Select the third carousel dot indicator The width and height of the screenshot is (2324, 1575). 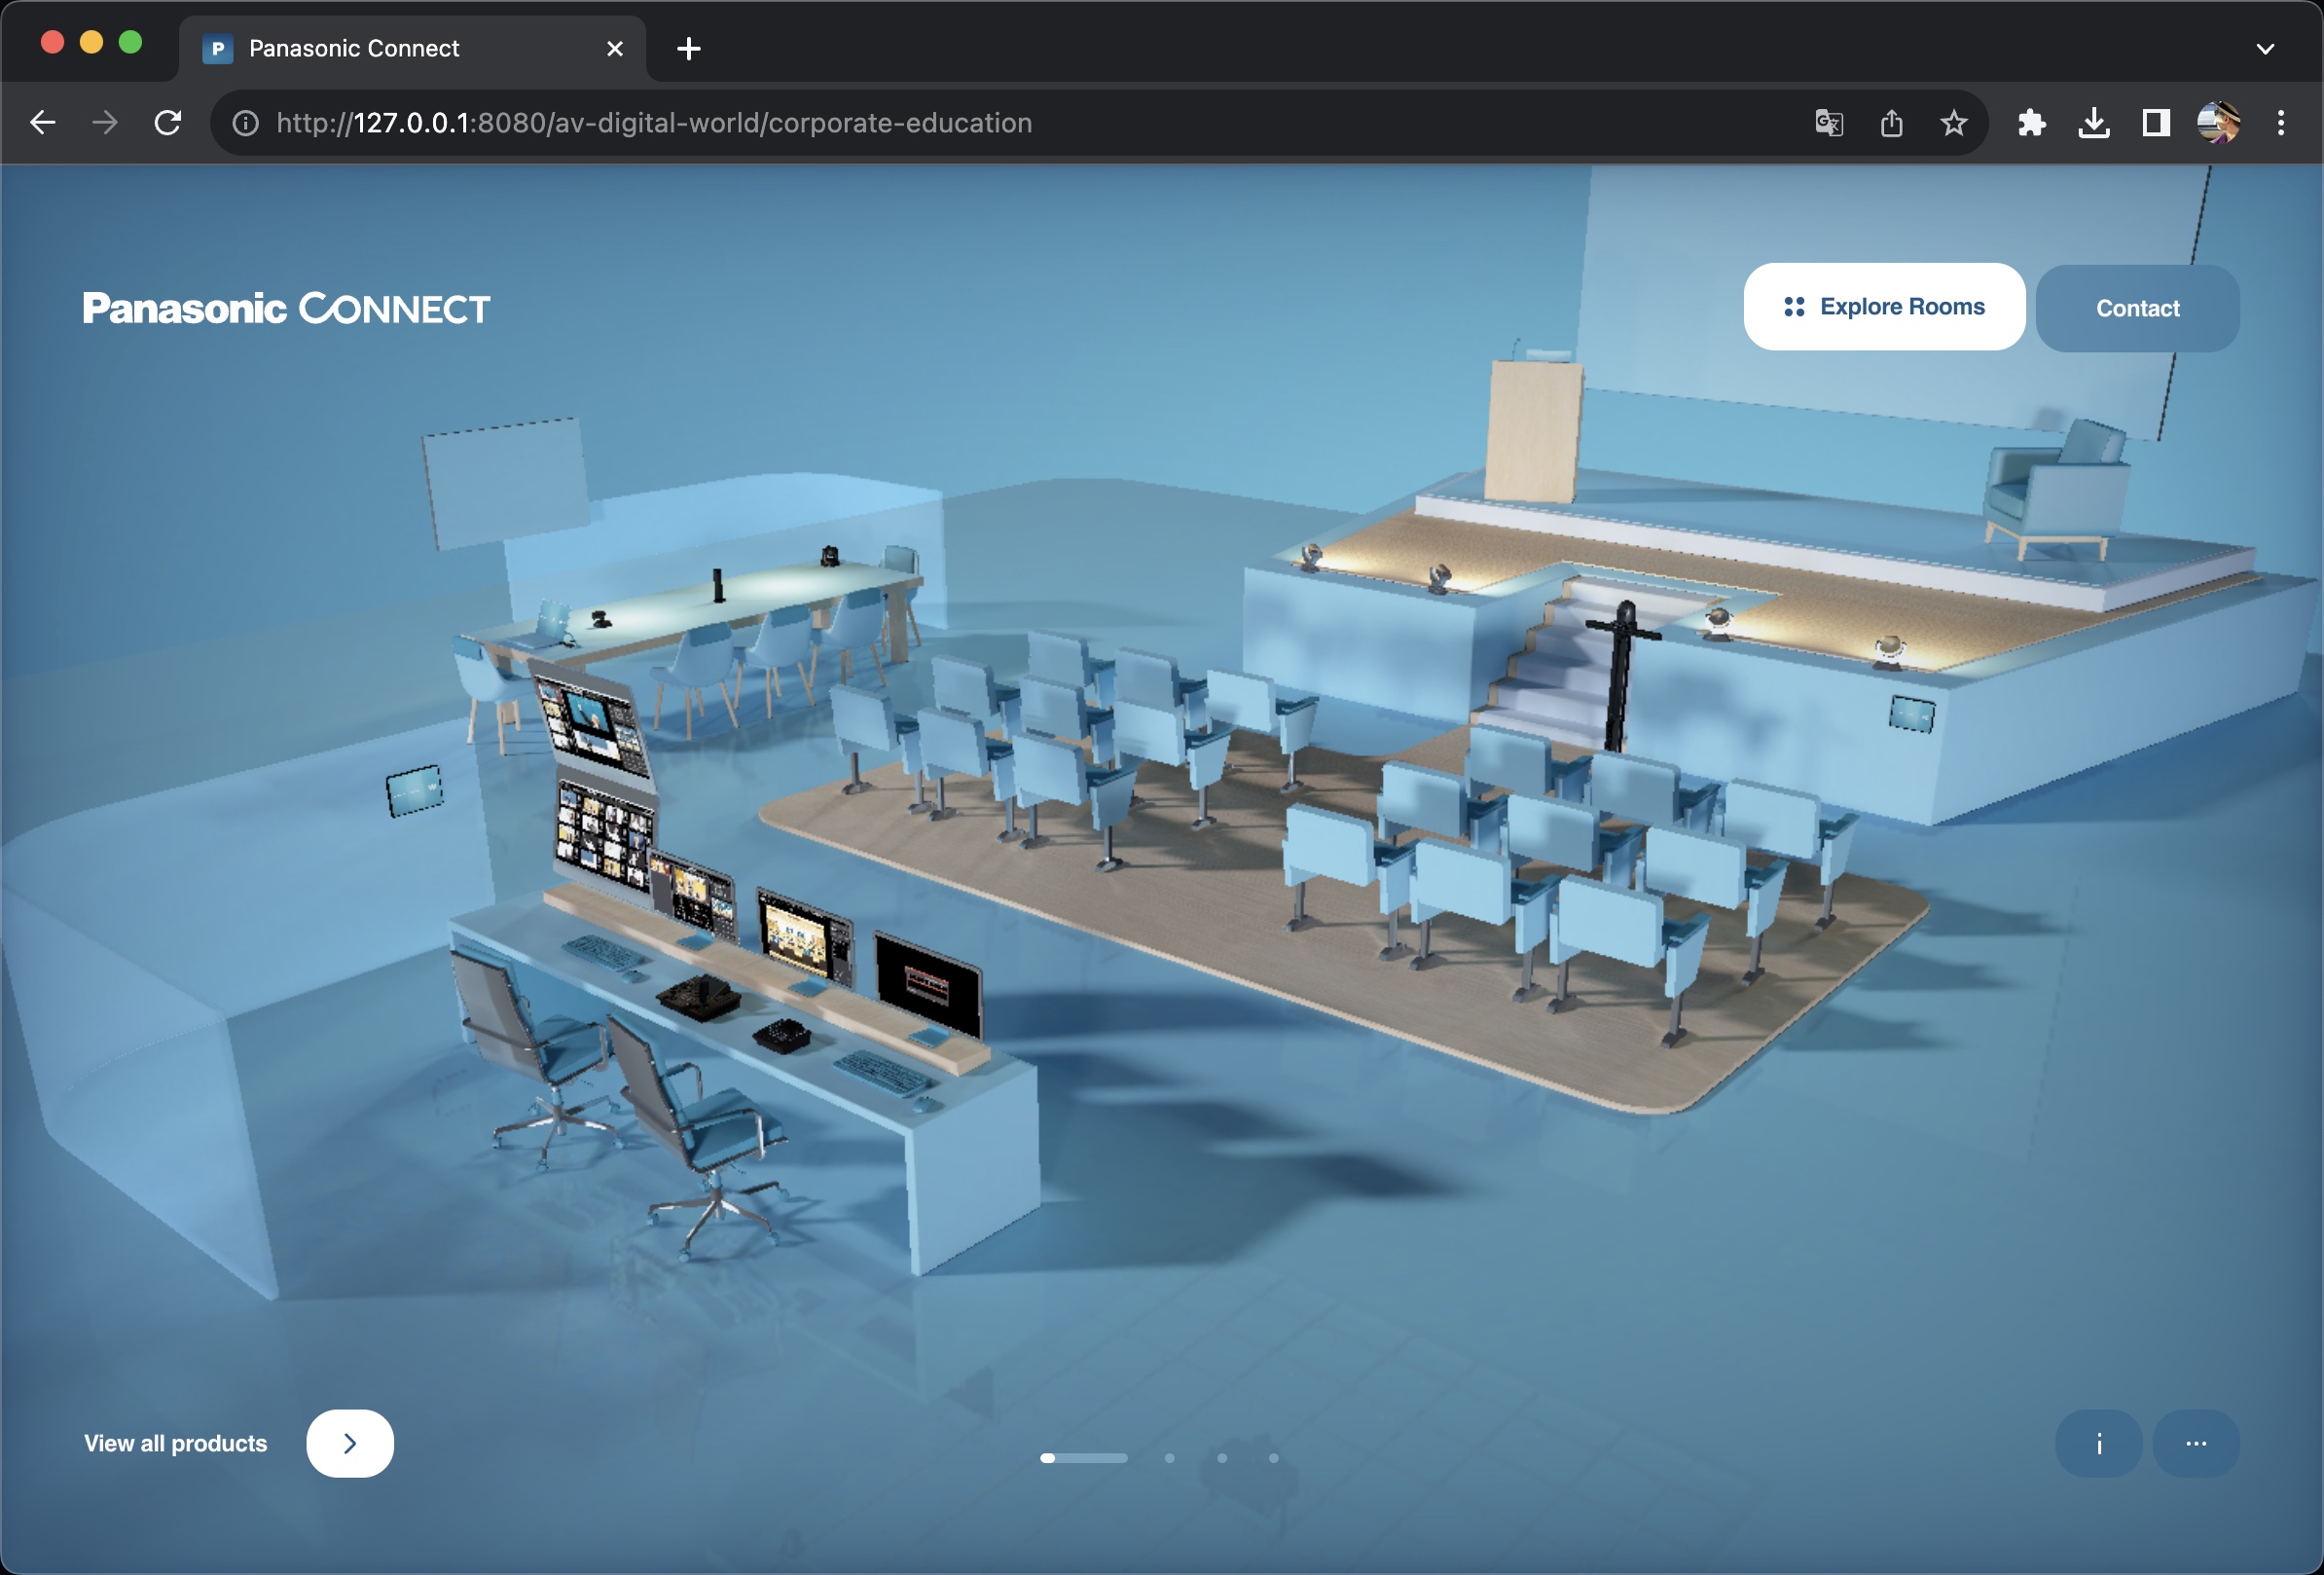[x=1221, y=1458]
